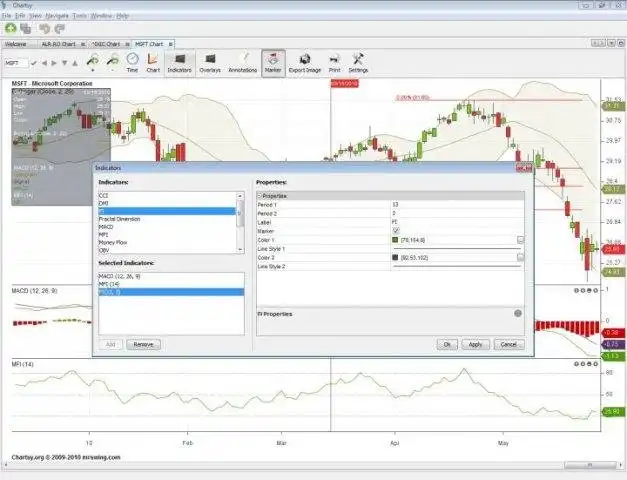This screenshot has height=480, width=627.
Task: Click the zoom out (-) chart icon
Action: (x=113, y=62)
